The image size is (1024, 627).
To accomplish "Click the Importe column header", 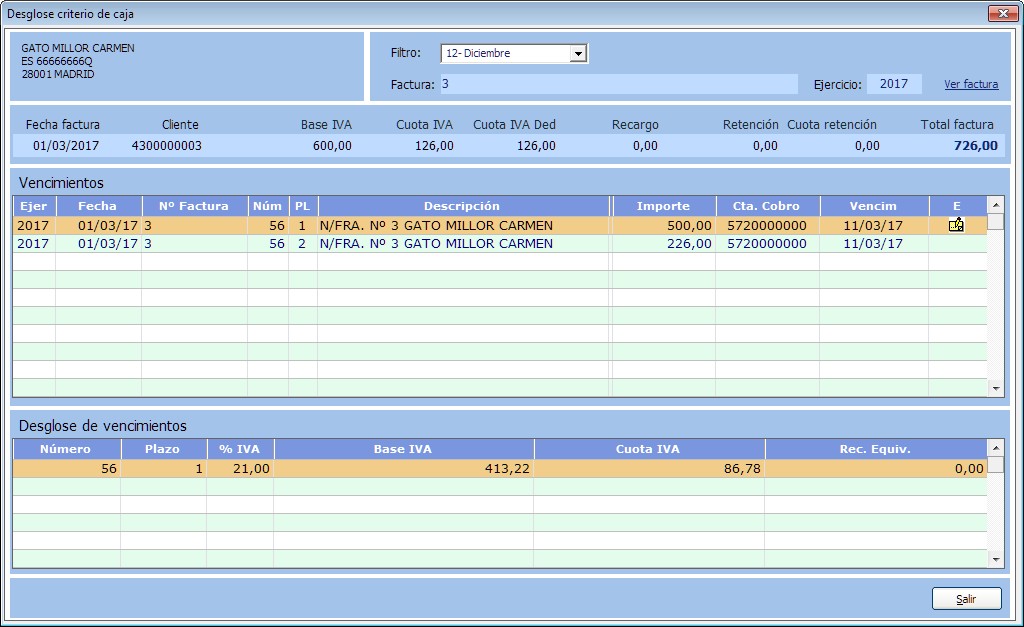I will [x=664, y=206].
